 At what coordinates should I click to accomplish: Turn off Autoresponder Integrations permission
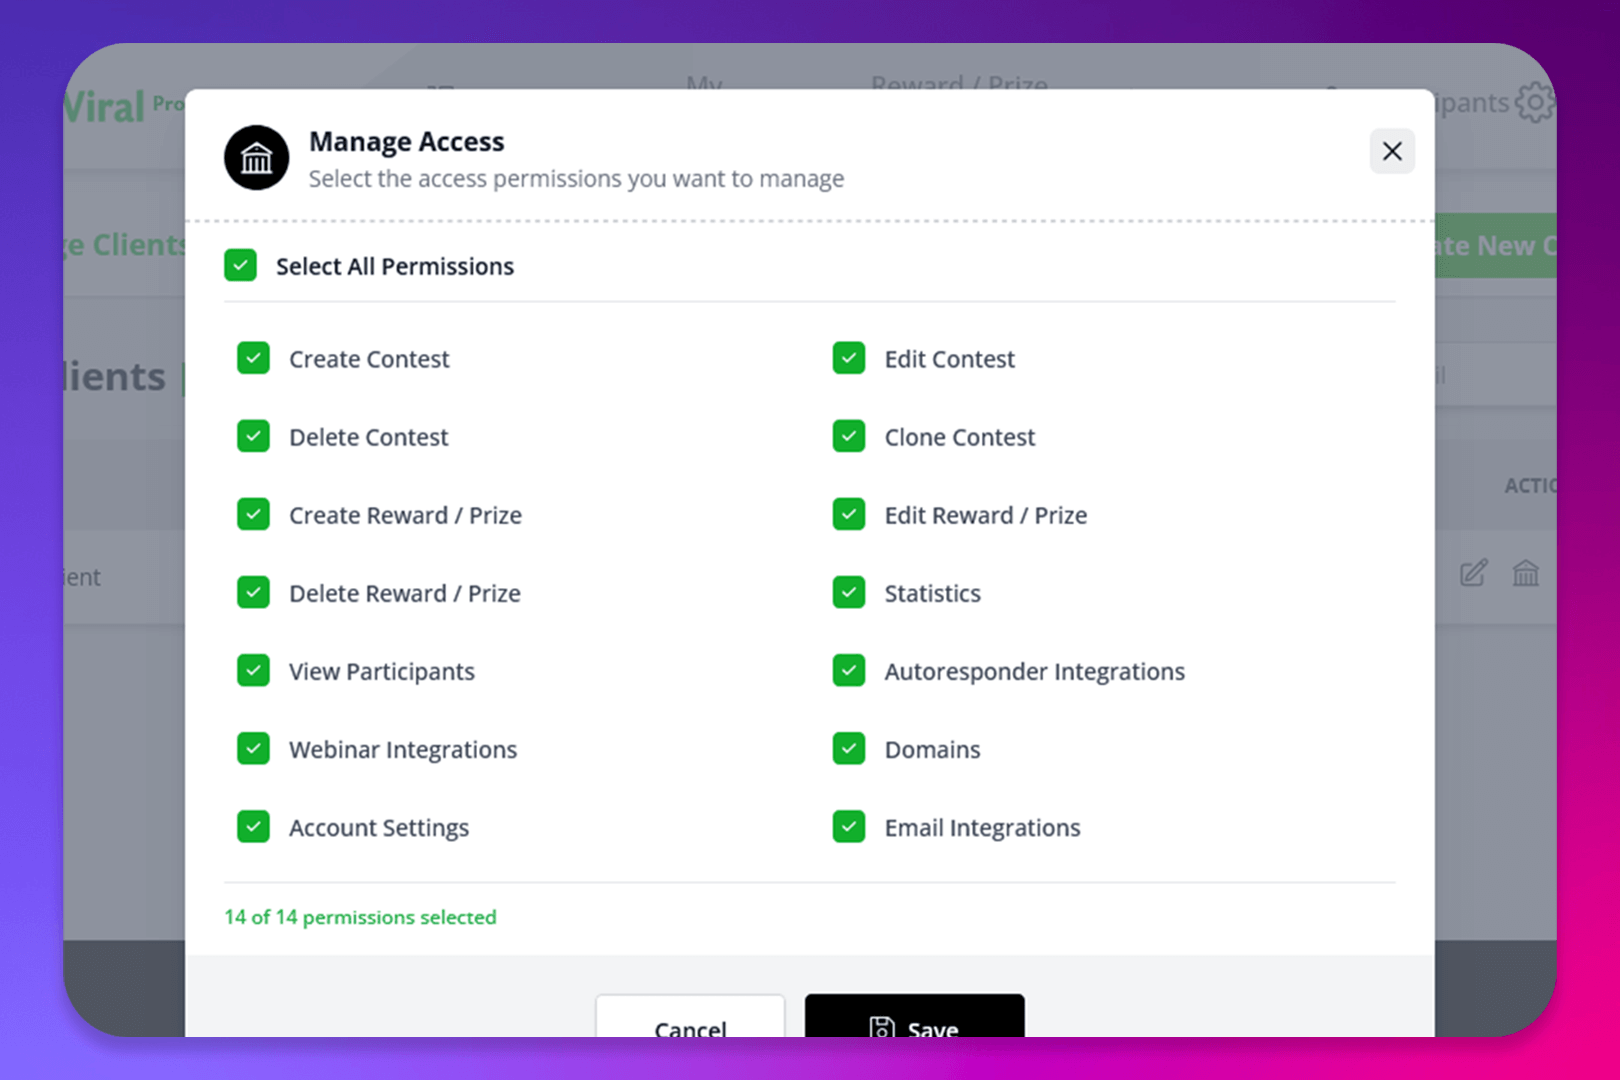click(849, 670)
